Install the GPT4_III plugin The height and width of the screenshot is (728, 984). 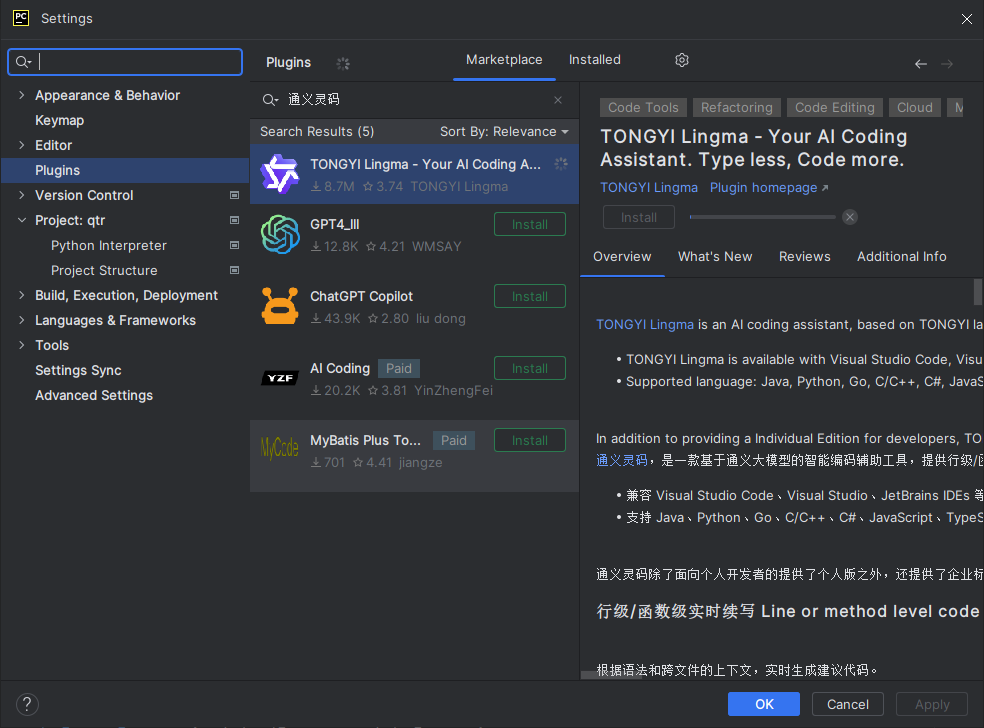click(x=530, y=225)
